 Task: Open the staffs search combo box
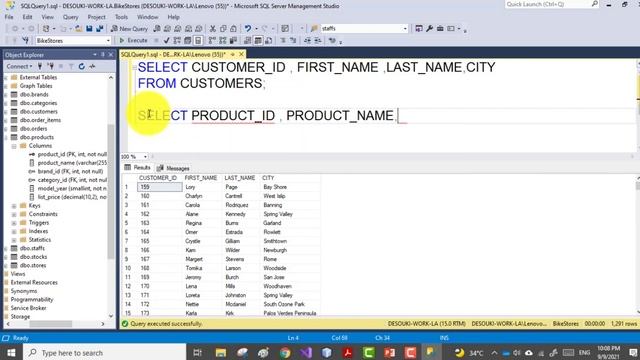pyautogui.click(x=405, y=29)
